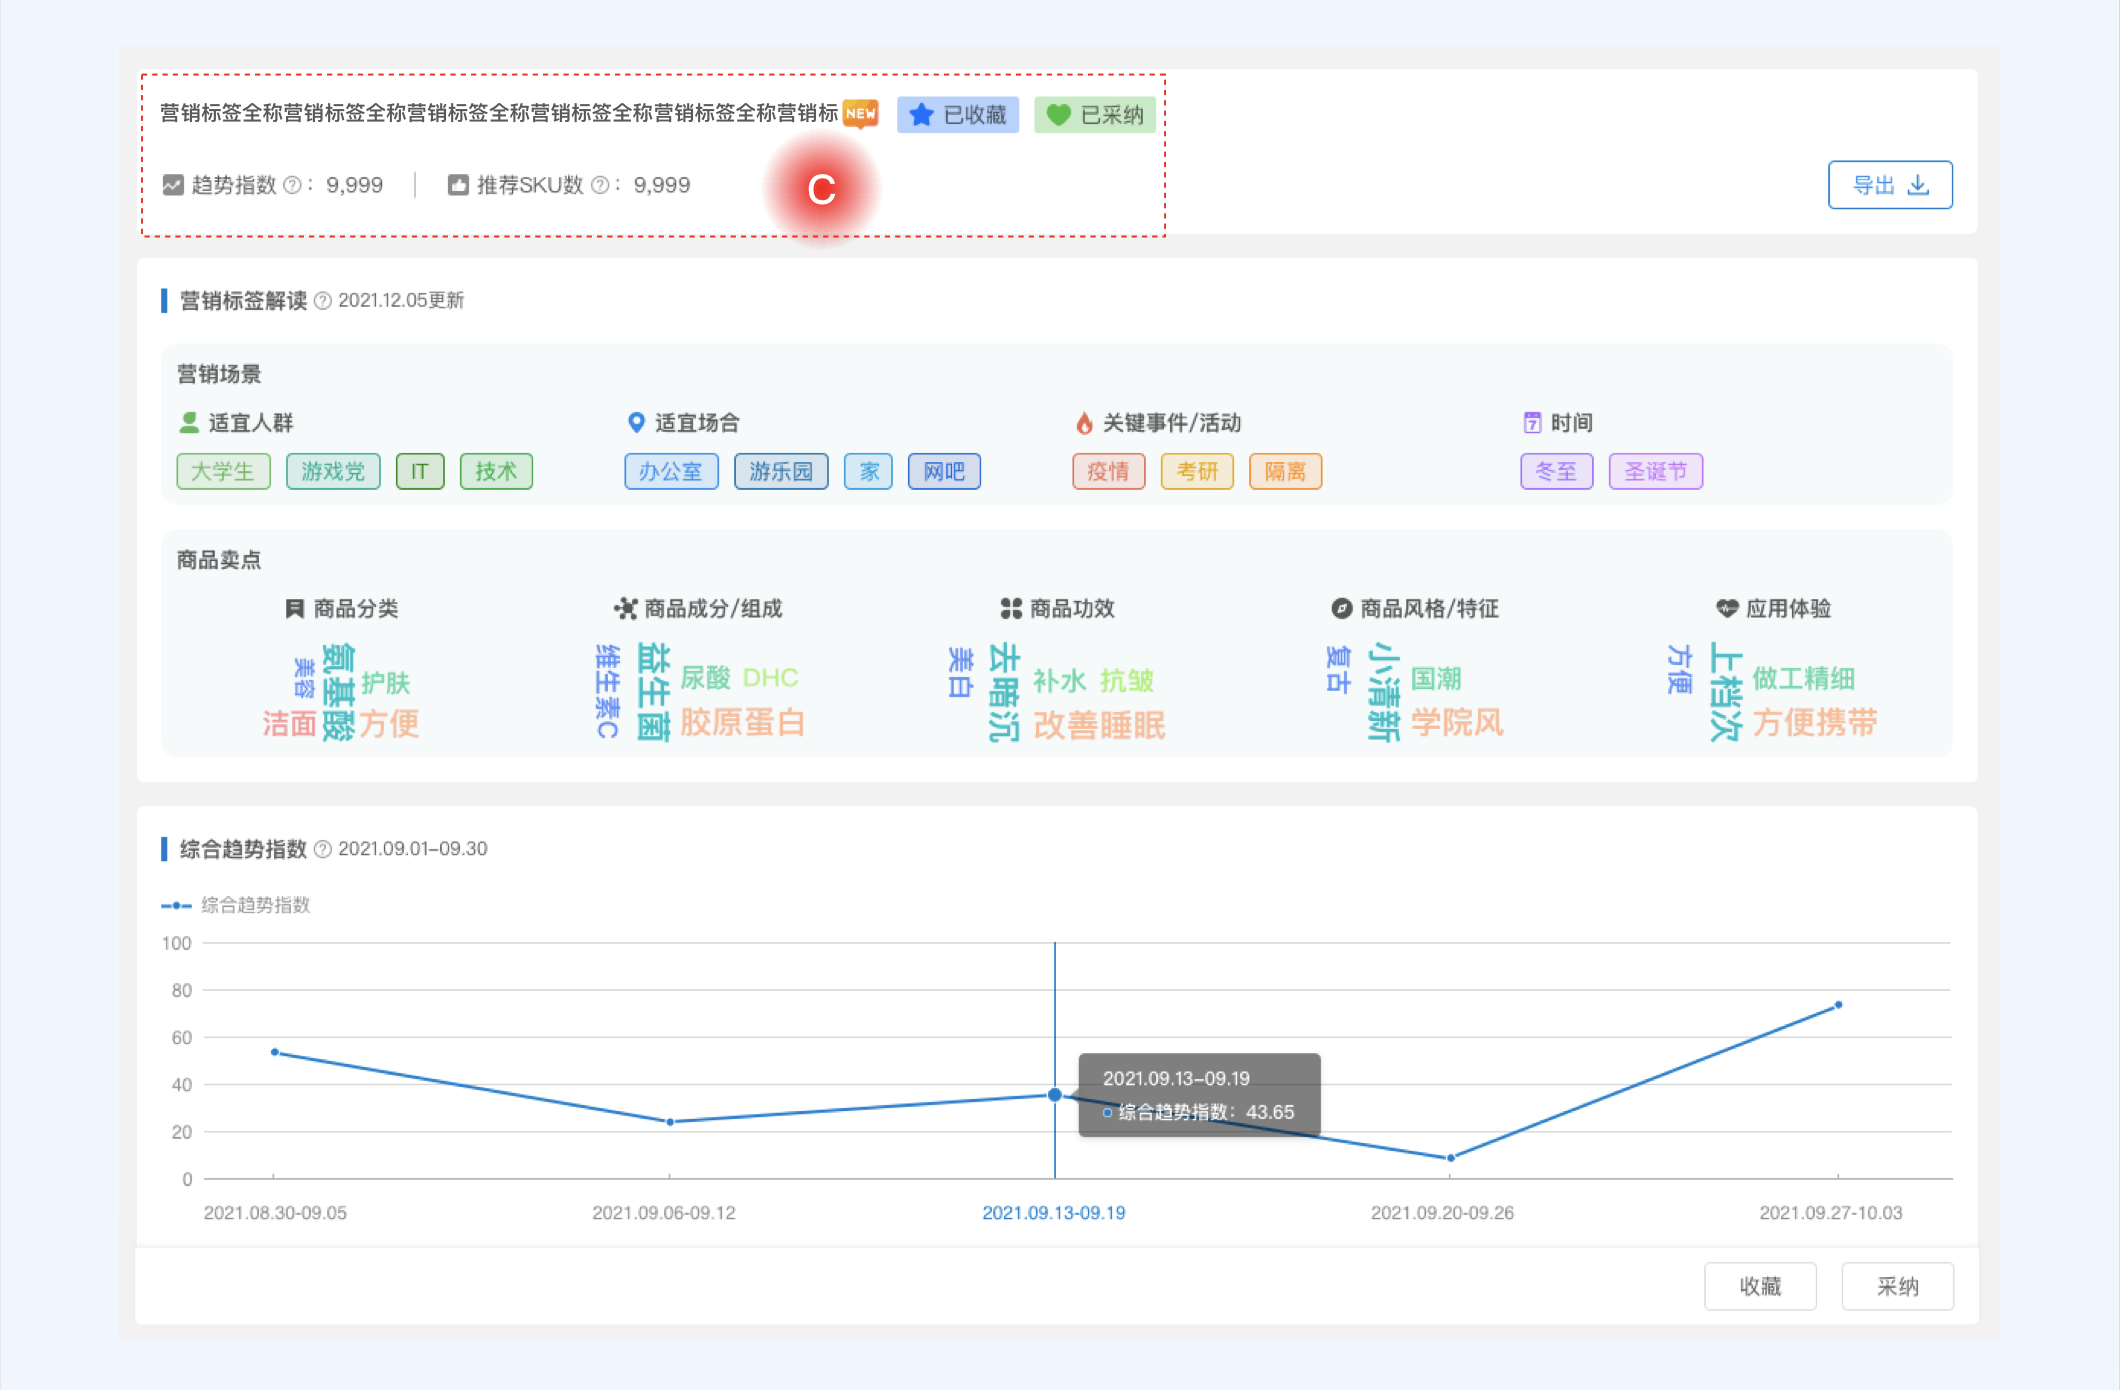
Task: Click the 趋势指数 help question icon
Action: click(292, 185)
